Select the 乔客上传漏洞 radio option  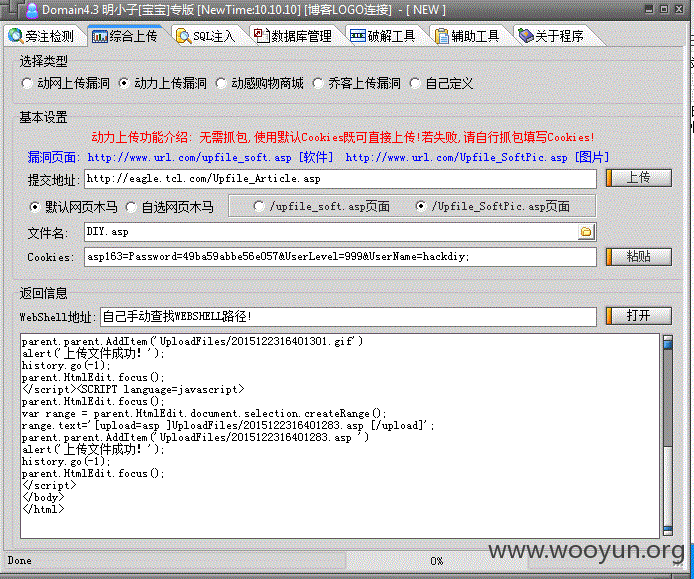coord(318,83)
